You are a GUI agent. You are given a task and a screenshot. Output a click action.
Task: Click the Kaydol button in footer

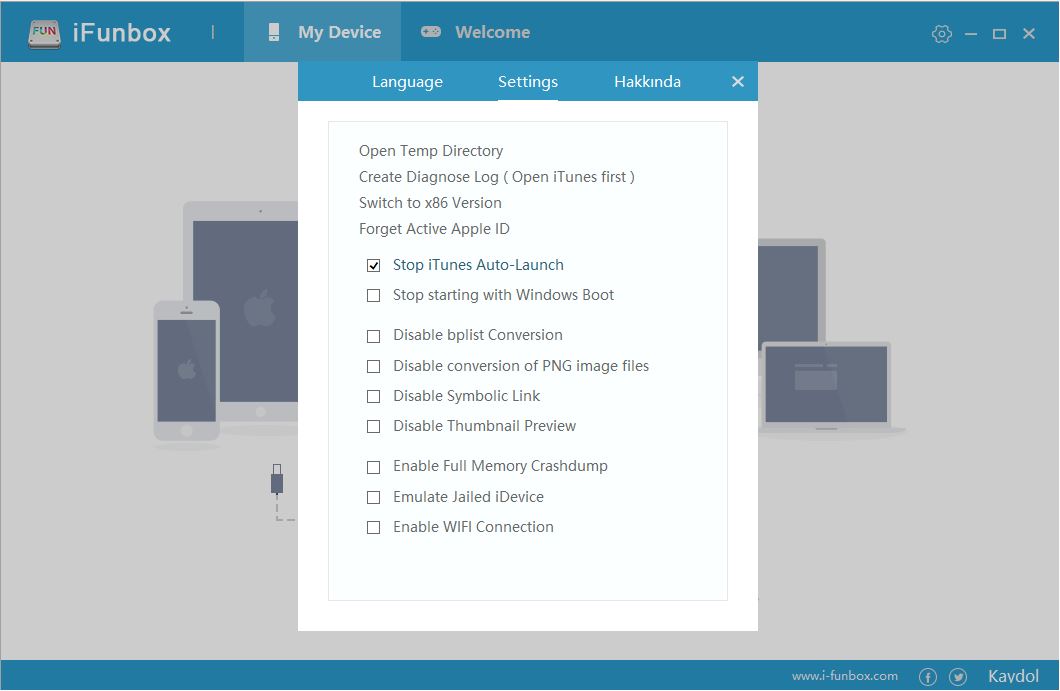click(x=1013, y=676)
